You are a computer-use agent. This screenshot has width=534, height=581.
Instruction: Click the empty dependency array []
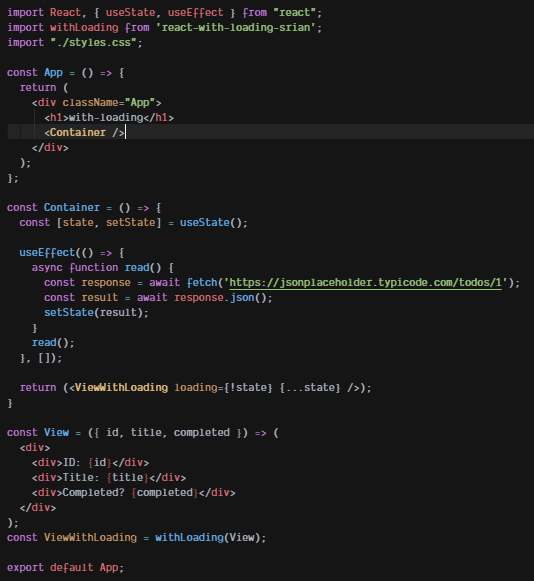(44, 358)
